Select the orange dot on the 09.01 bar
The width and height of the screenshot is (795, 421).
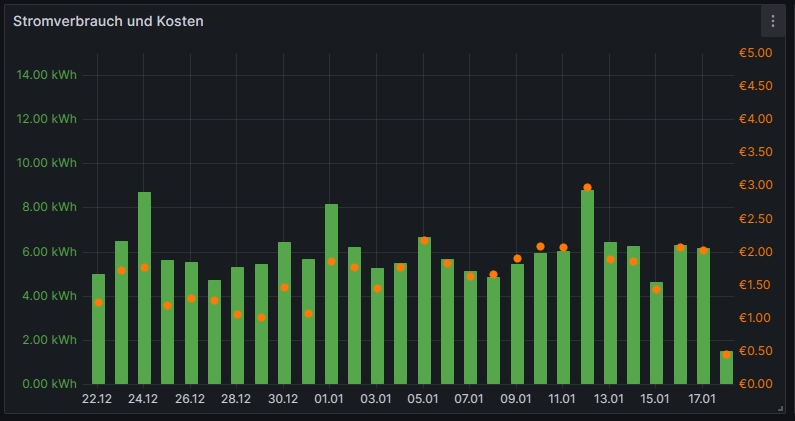pyautogui.click(x=517, y=258)
